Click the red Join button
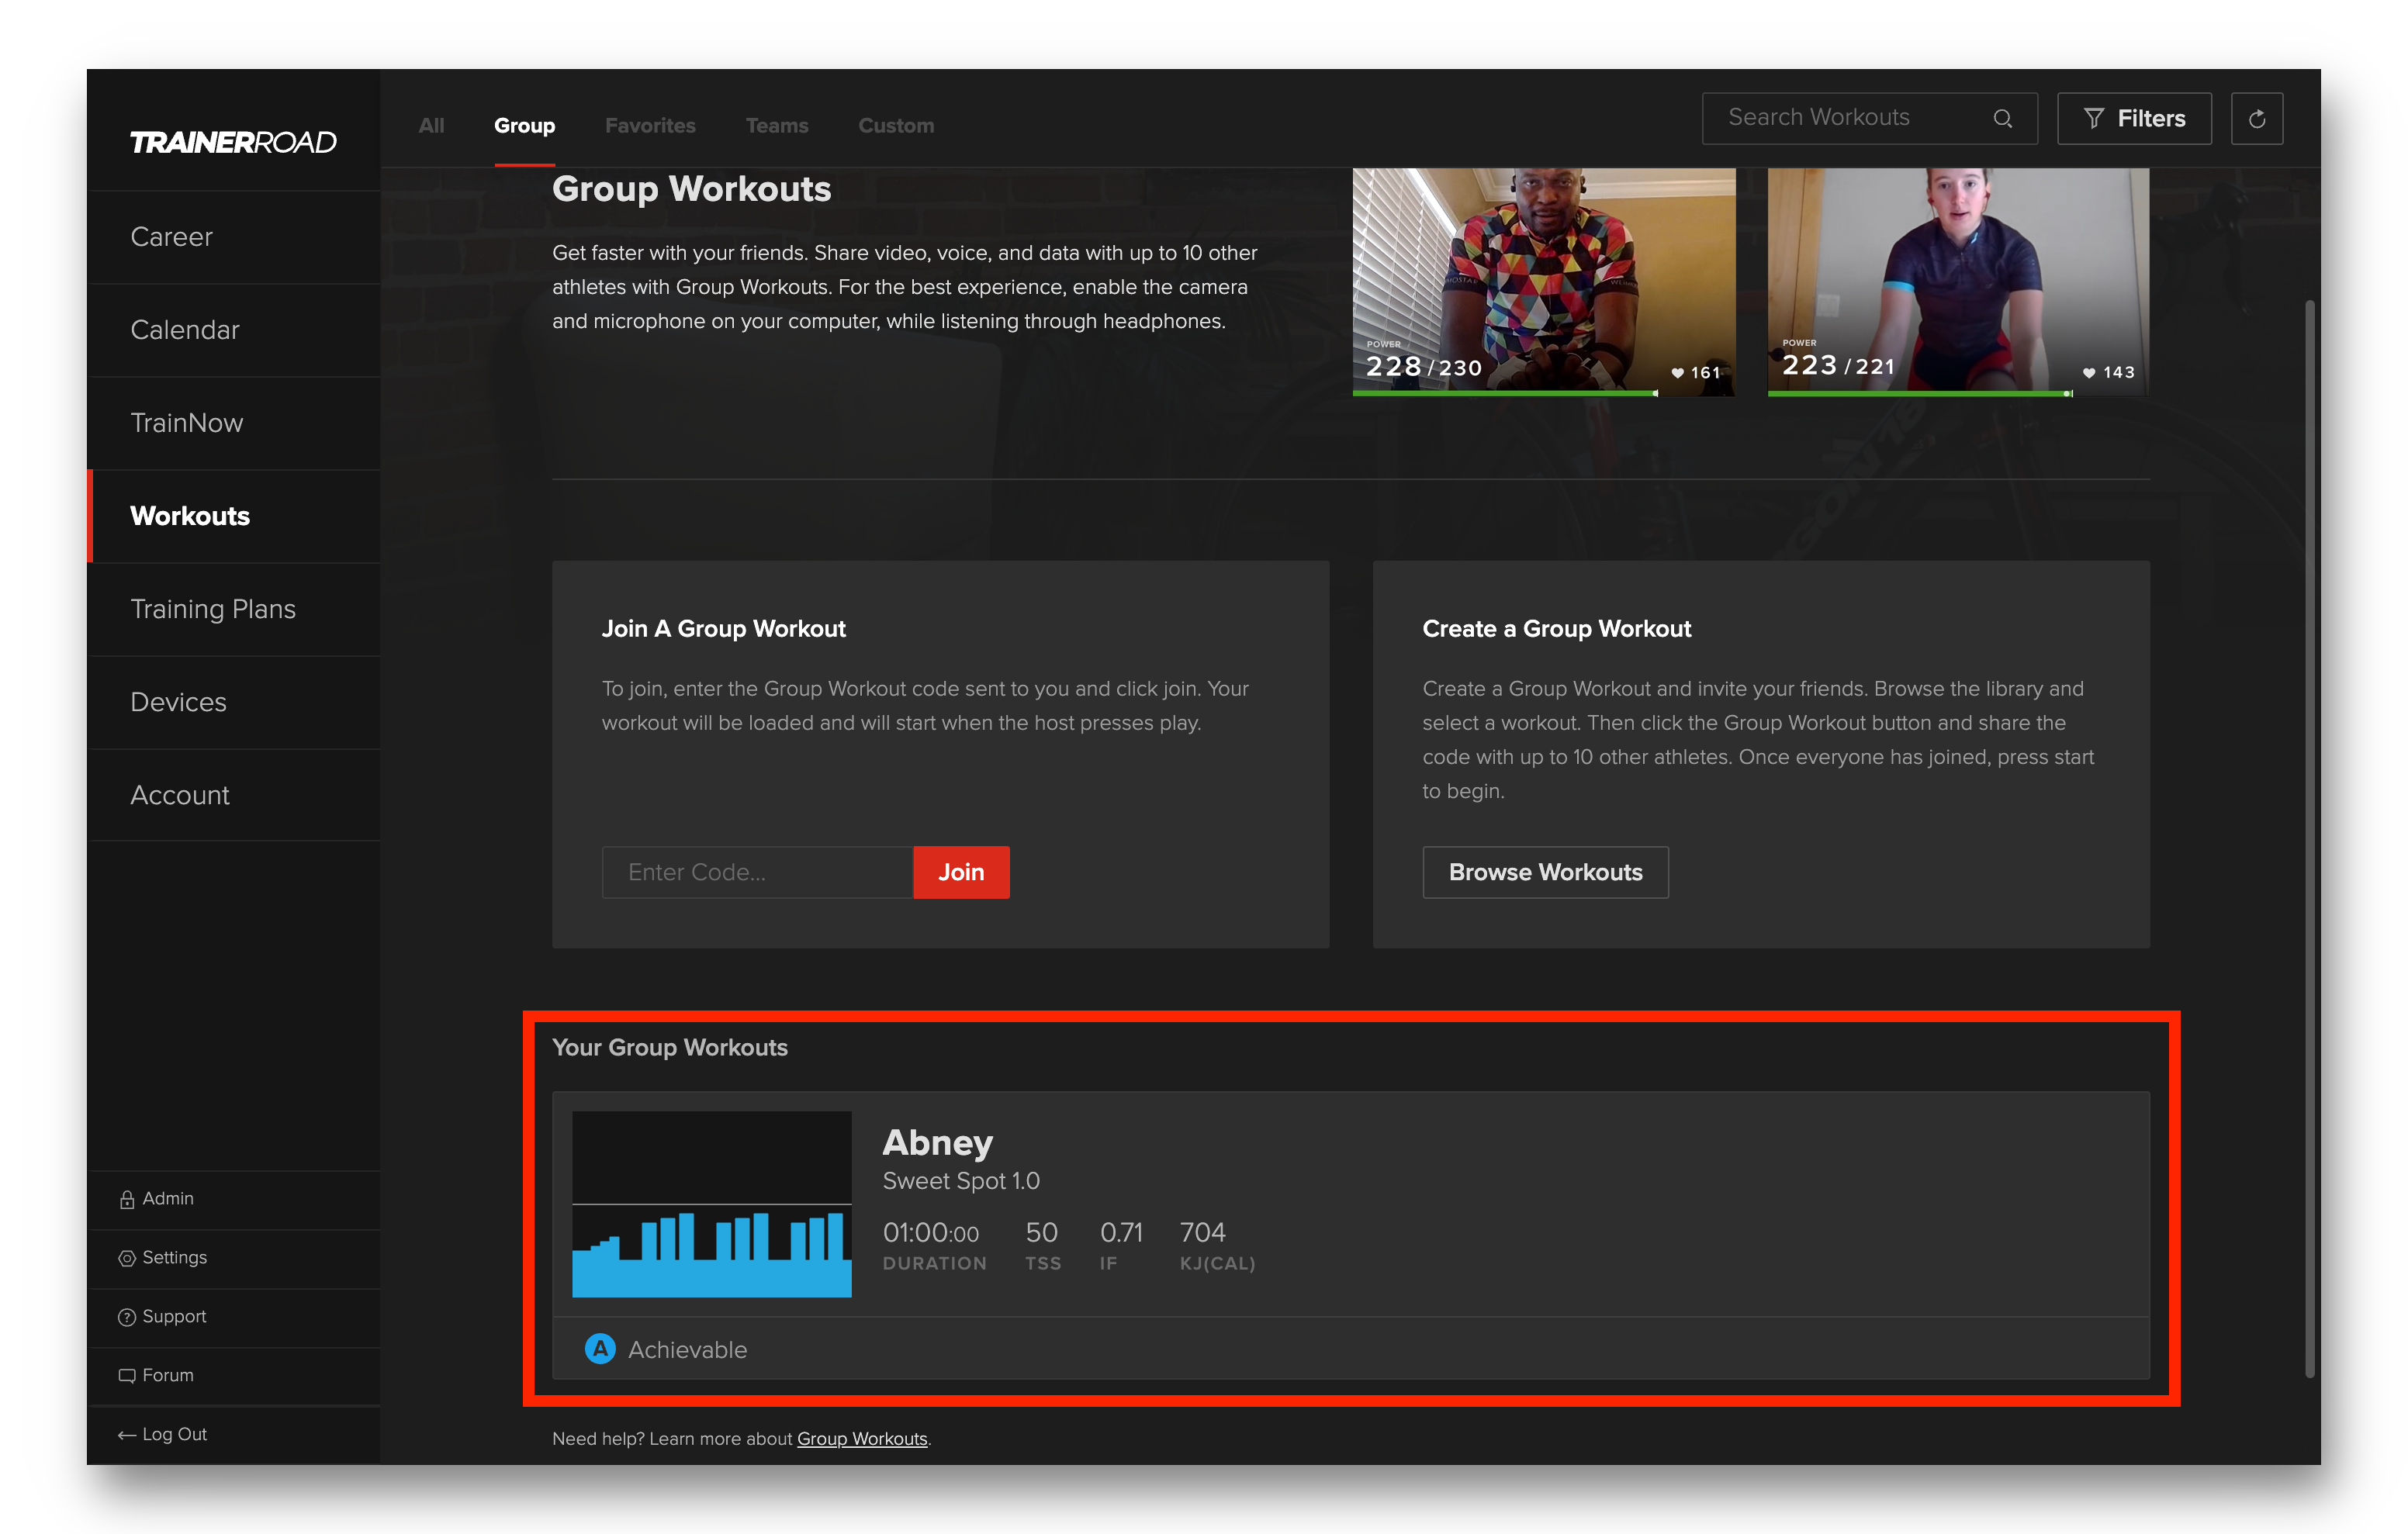 pyautogui.click(x=961, y=873)
